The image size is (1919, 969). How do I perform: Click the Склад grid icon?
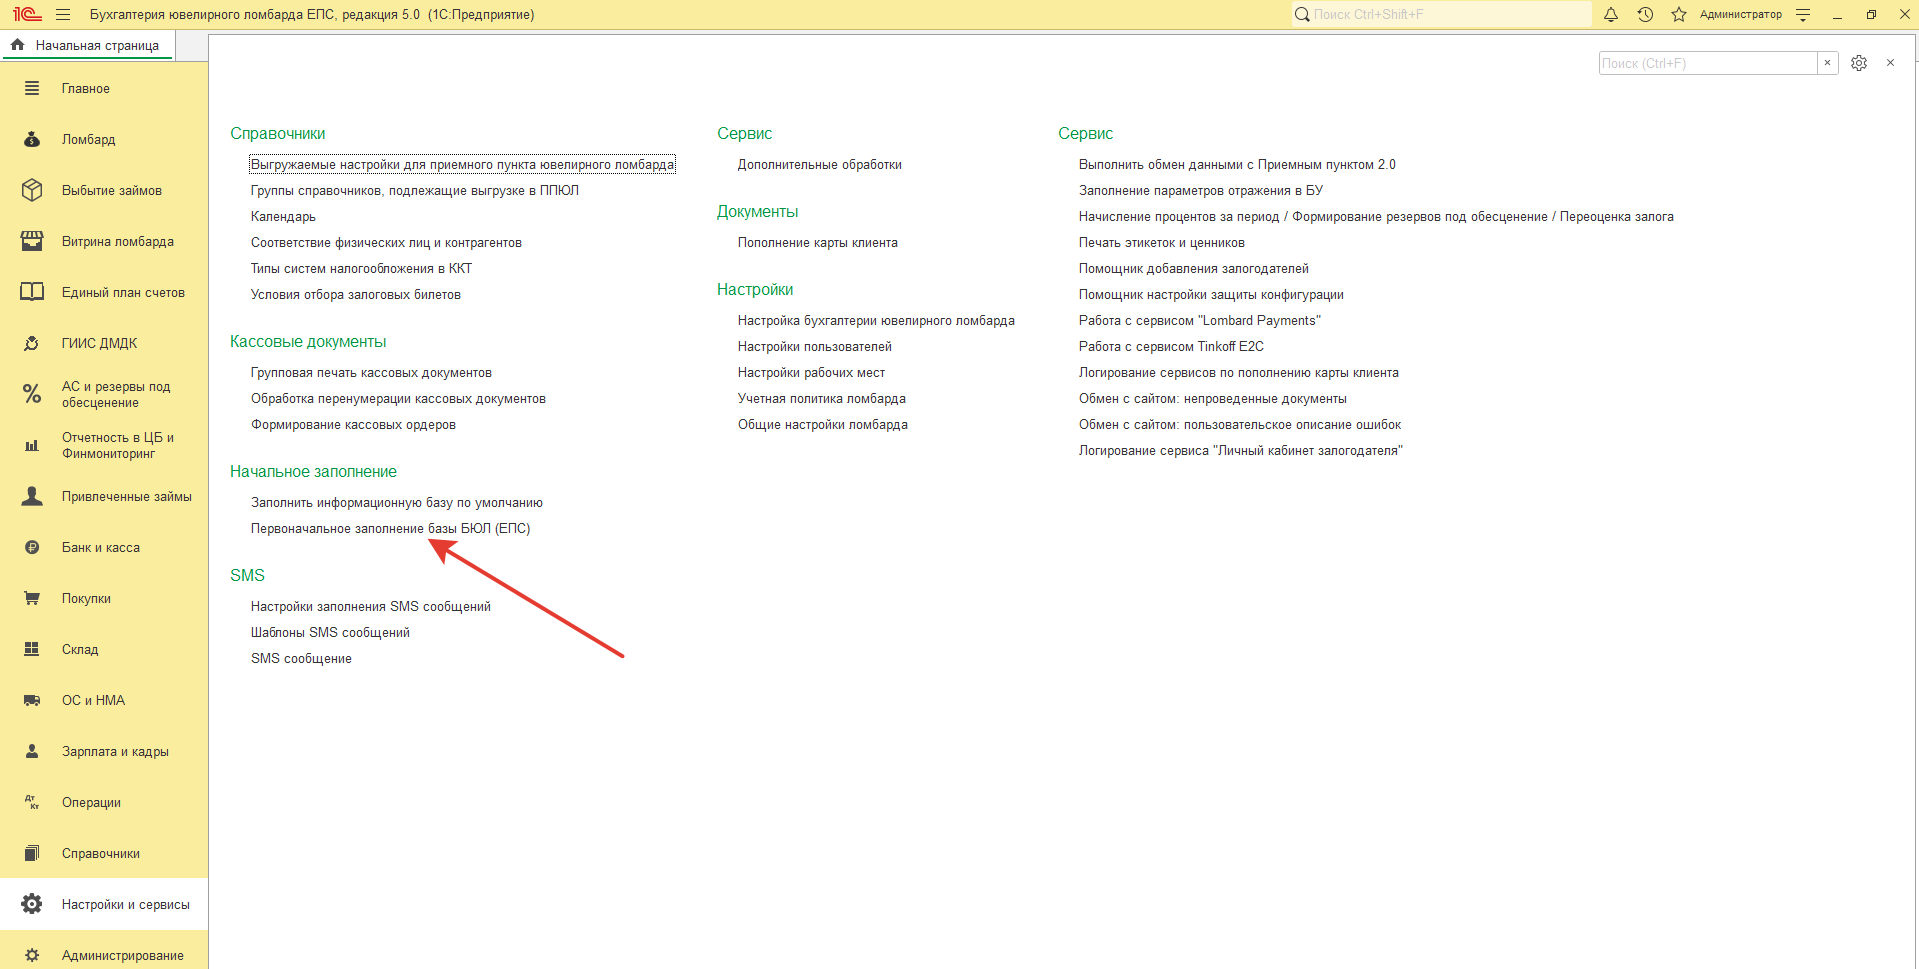[32, 649]
